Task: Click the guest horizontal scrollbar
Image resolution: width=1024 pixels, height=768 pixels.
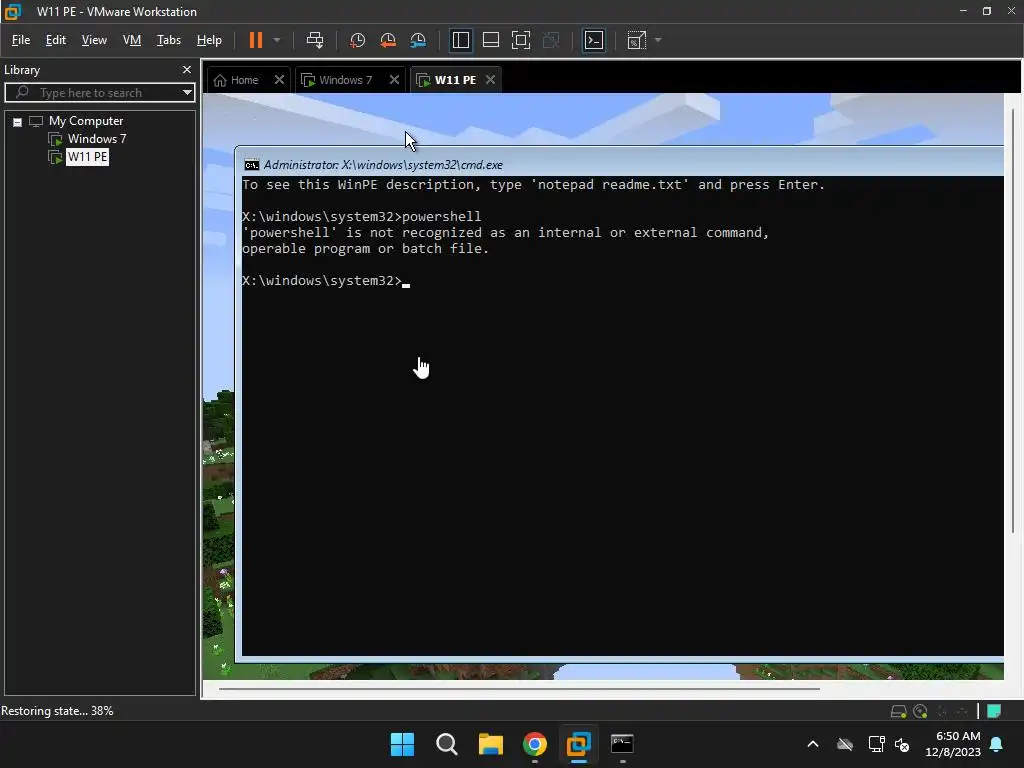Action: click(519, 688)
